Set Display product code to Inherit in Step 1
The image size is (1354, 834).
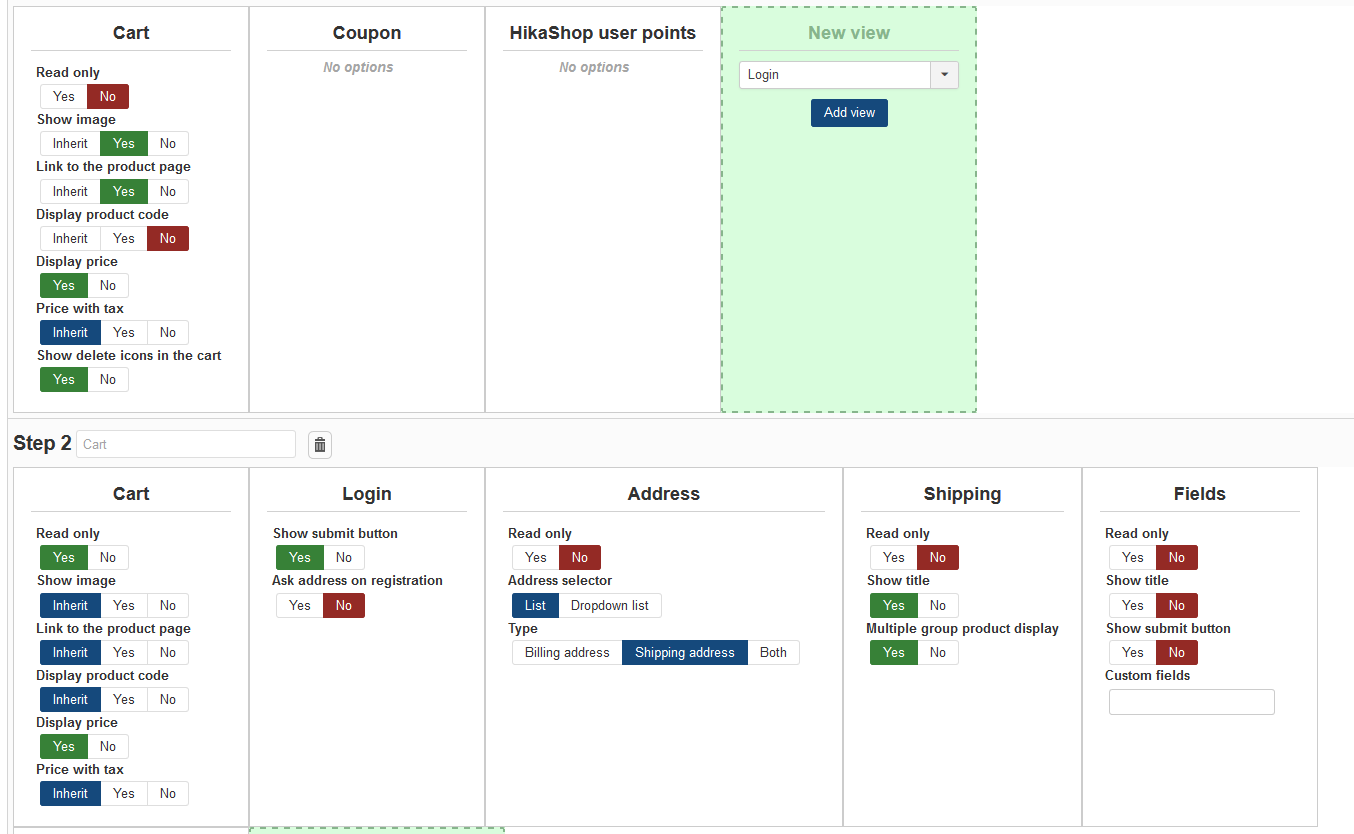click(x=70, y=239)
